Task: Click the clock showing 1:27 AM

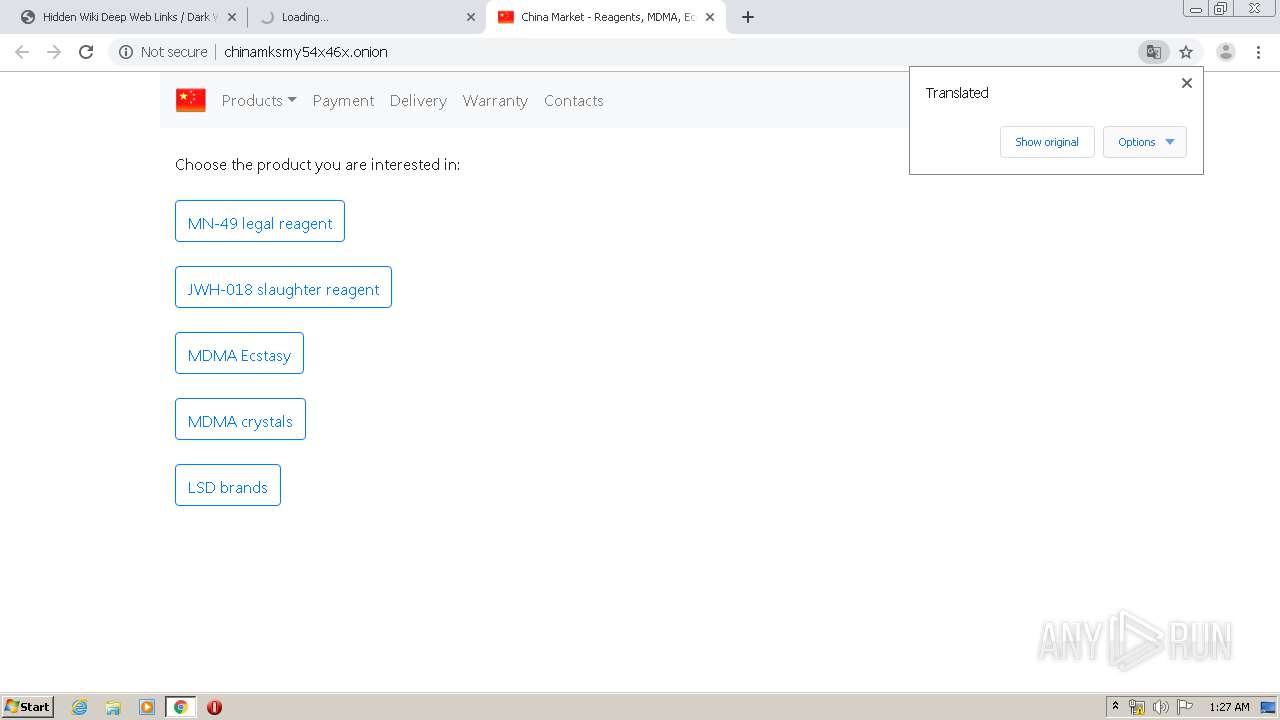Action: pos(1229,707)
